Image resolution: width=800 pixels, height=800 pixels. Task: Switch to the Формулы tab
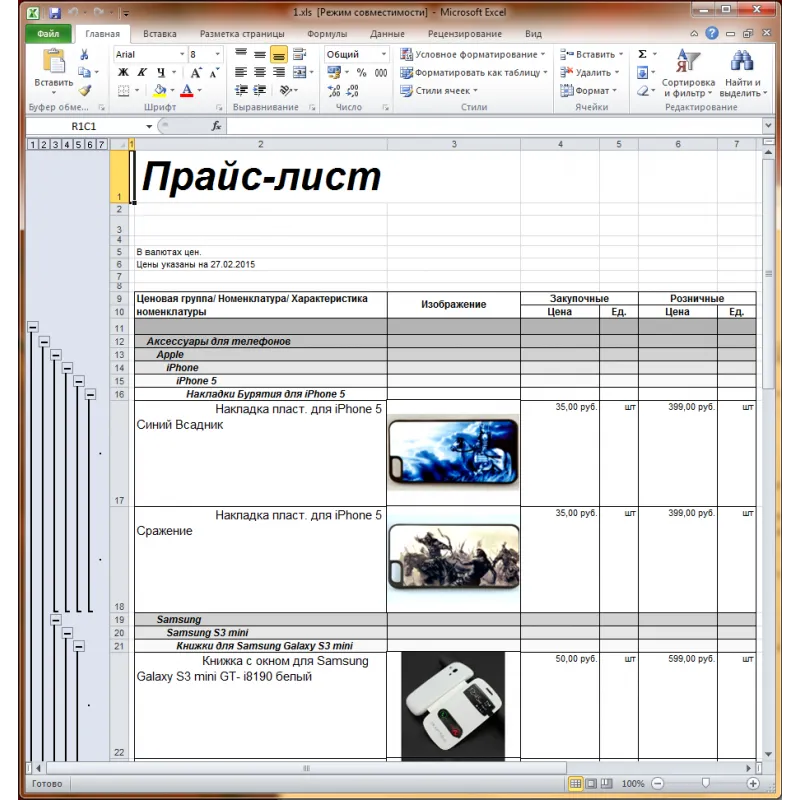point(327,34)
